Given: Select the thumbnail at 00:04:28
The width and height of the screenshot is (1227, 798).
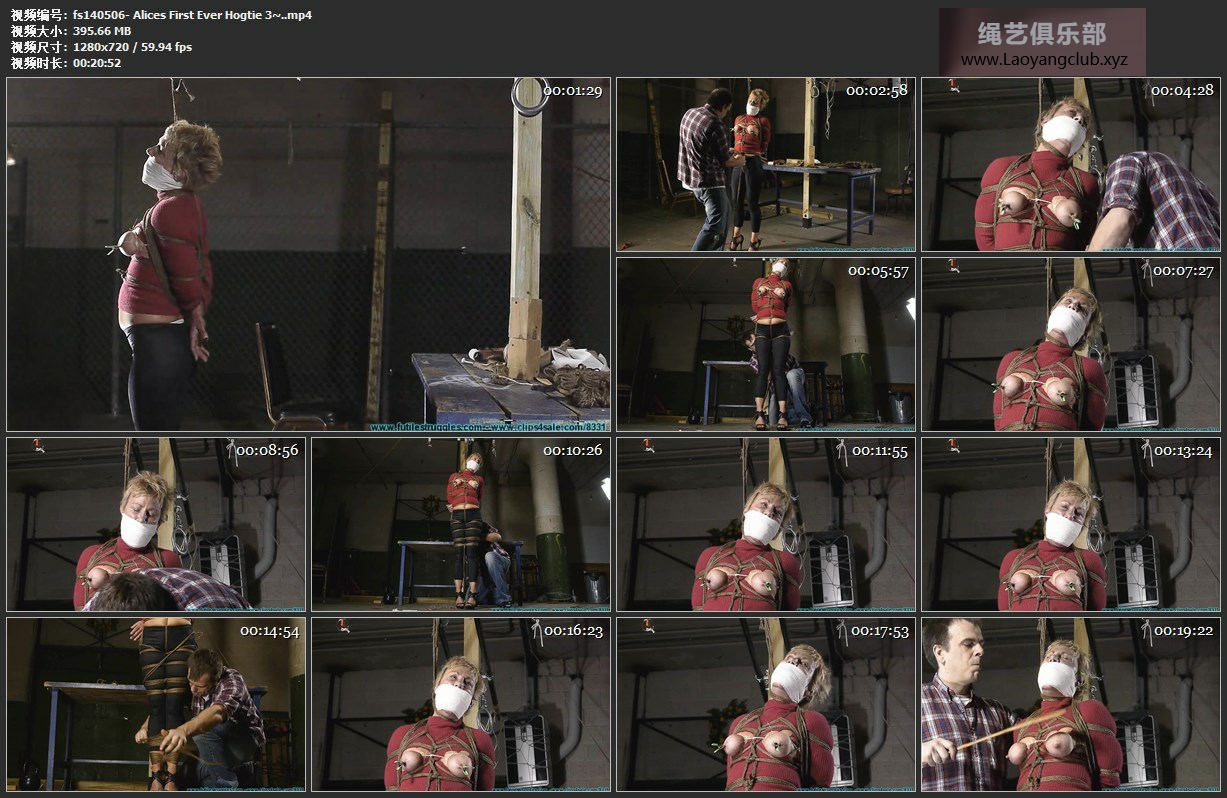Looking at the screenshot, I should (1070, 164).
